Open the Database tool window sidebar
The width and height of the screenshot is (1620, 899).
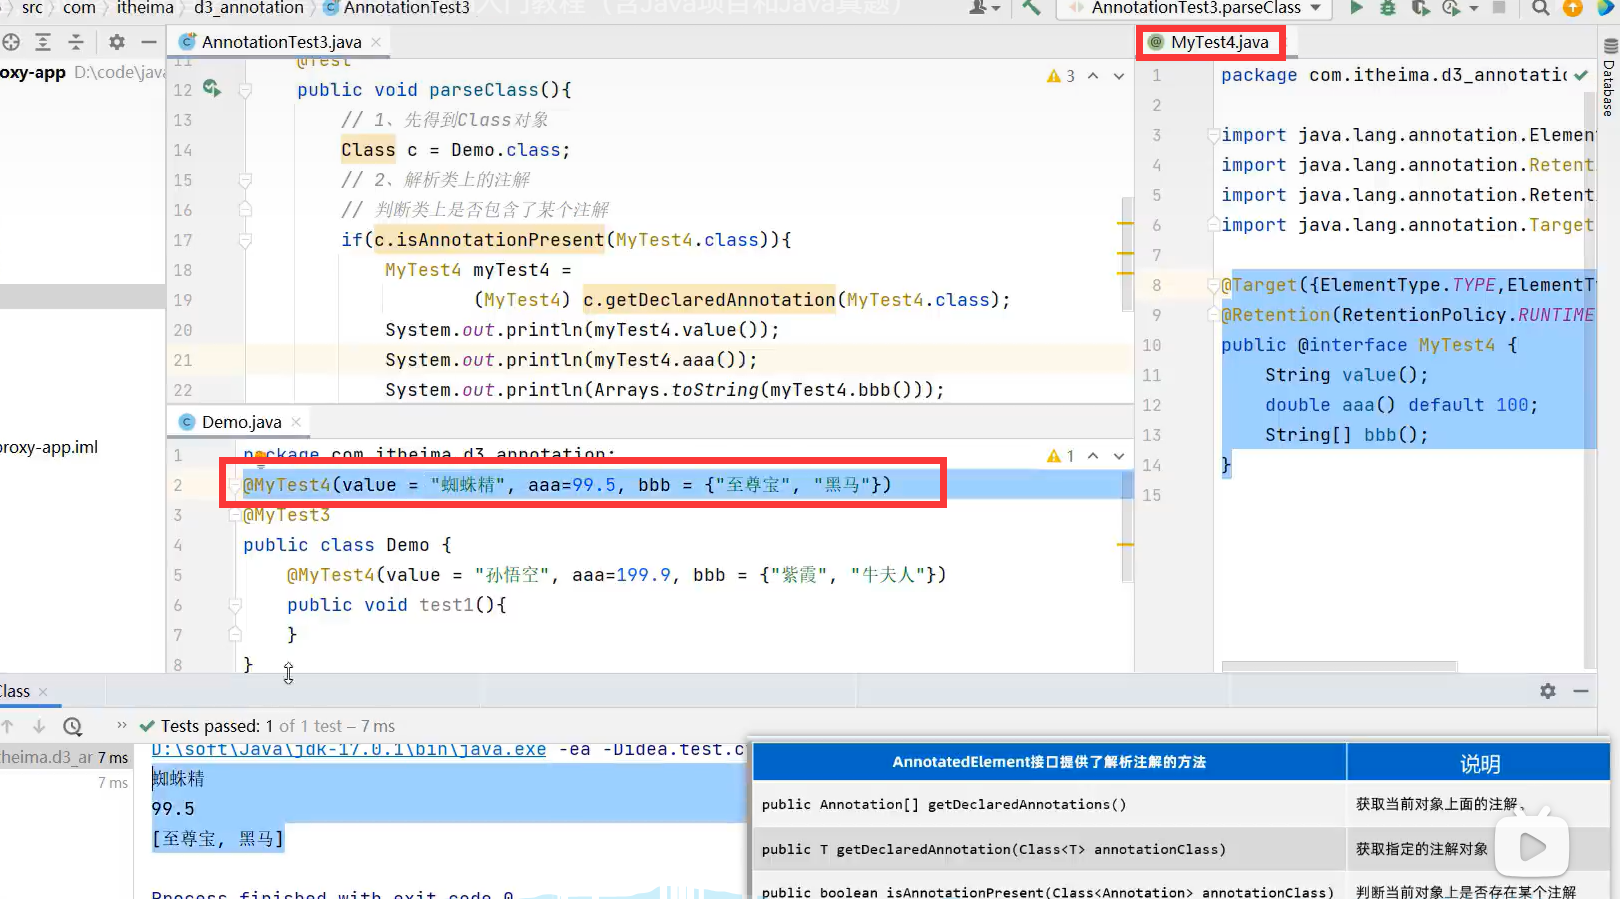(x=1609, y=78)
